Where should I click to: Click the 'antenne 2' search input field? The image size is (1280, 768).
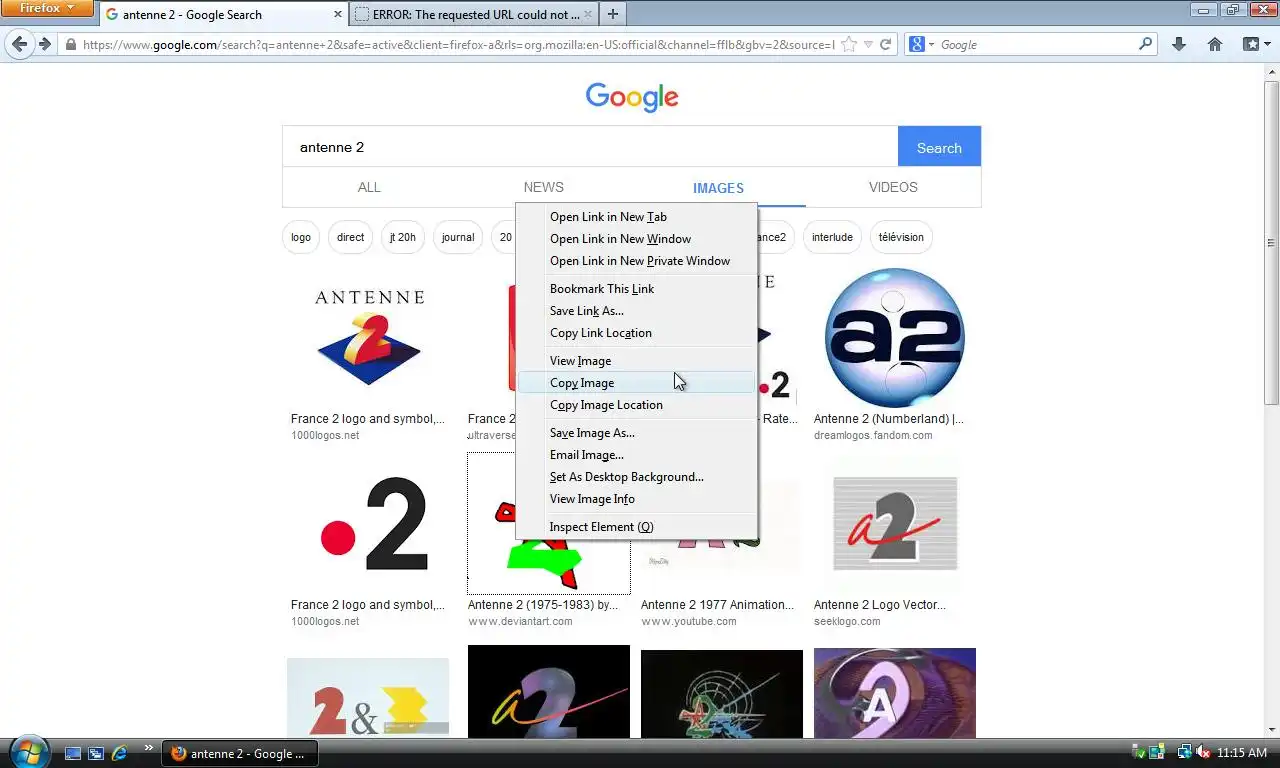(590, 147)
